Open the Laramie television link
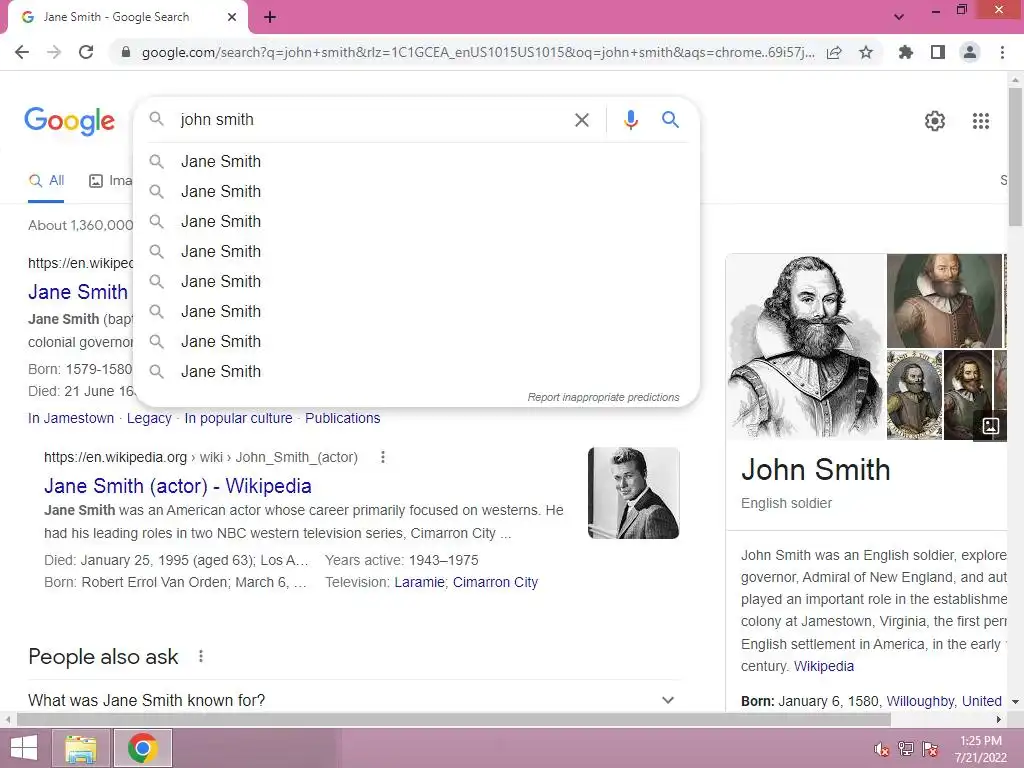This screenshot has height=768, width=1024. point(419,582)
